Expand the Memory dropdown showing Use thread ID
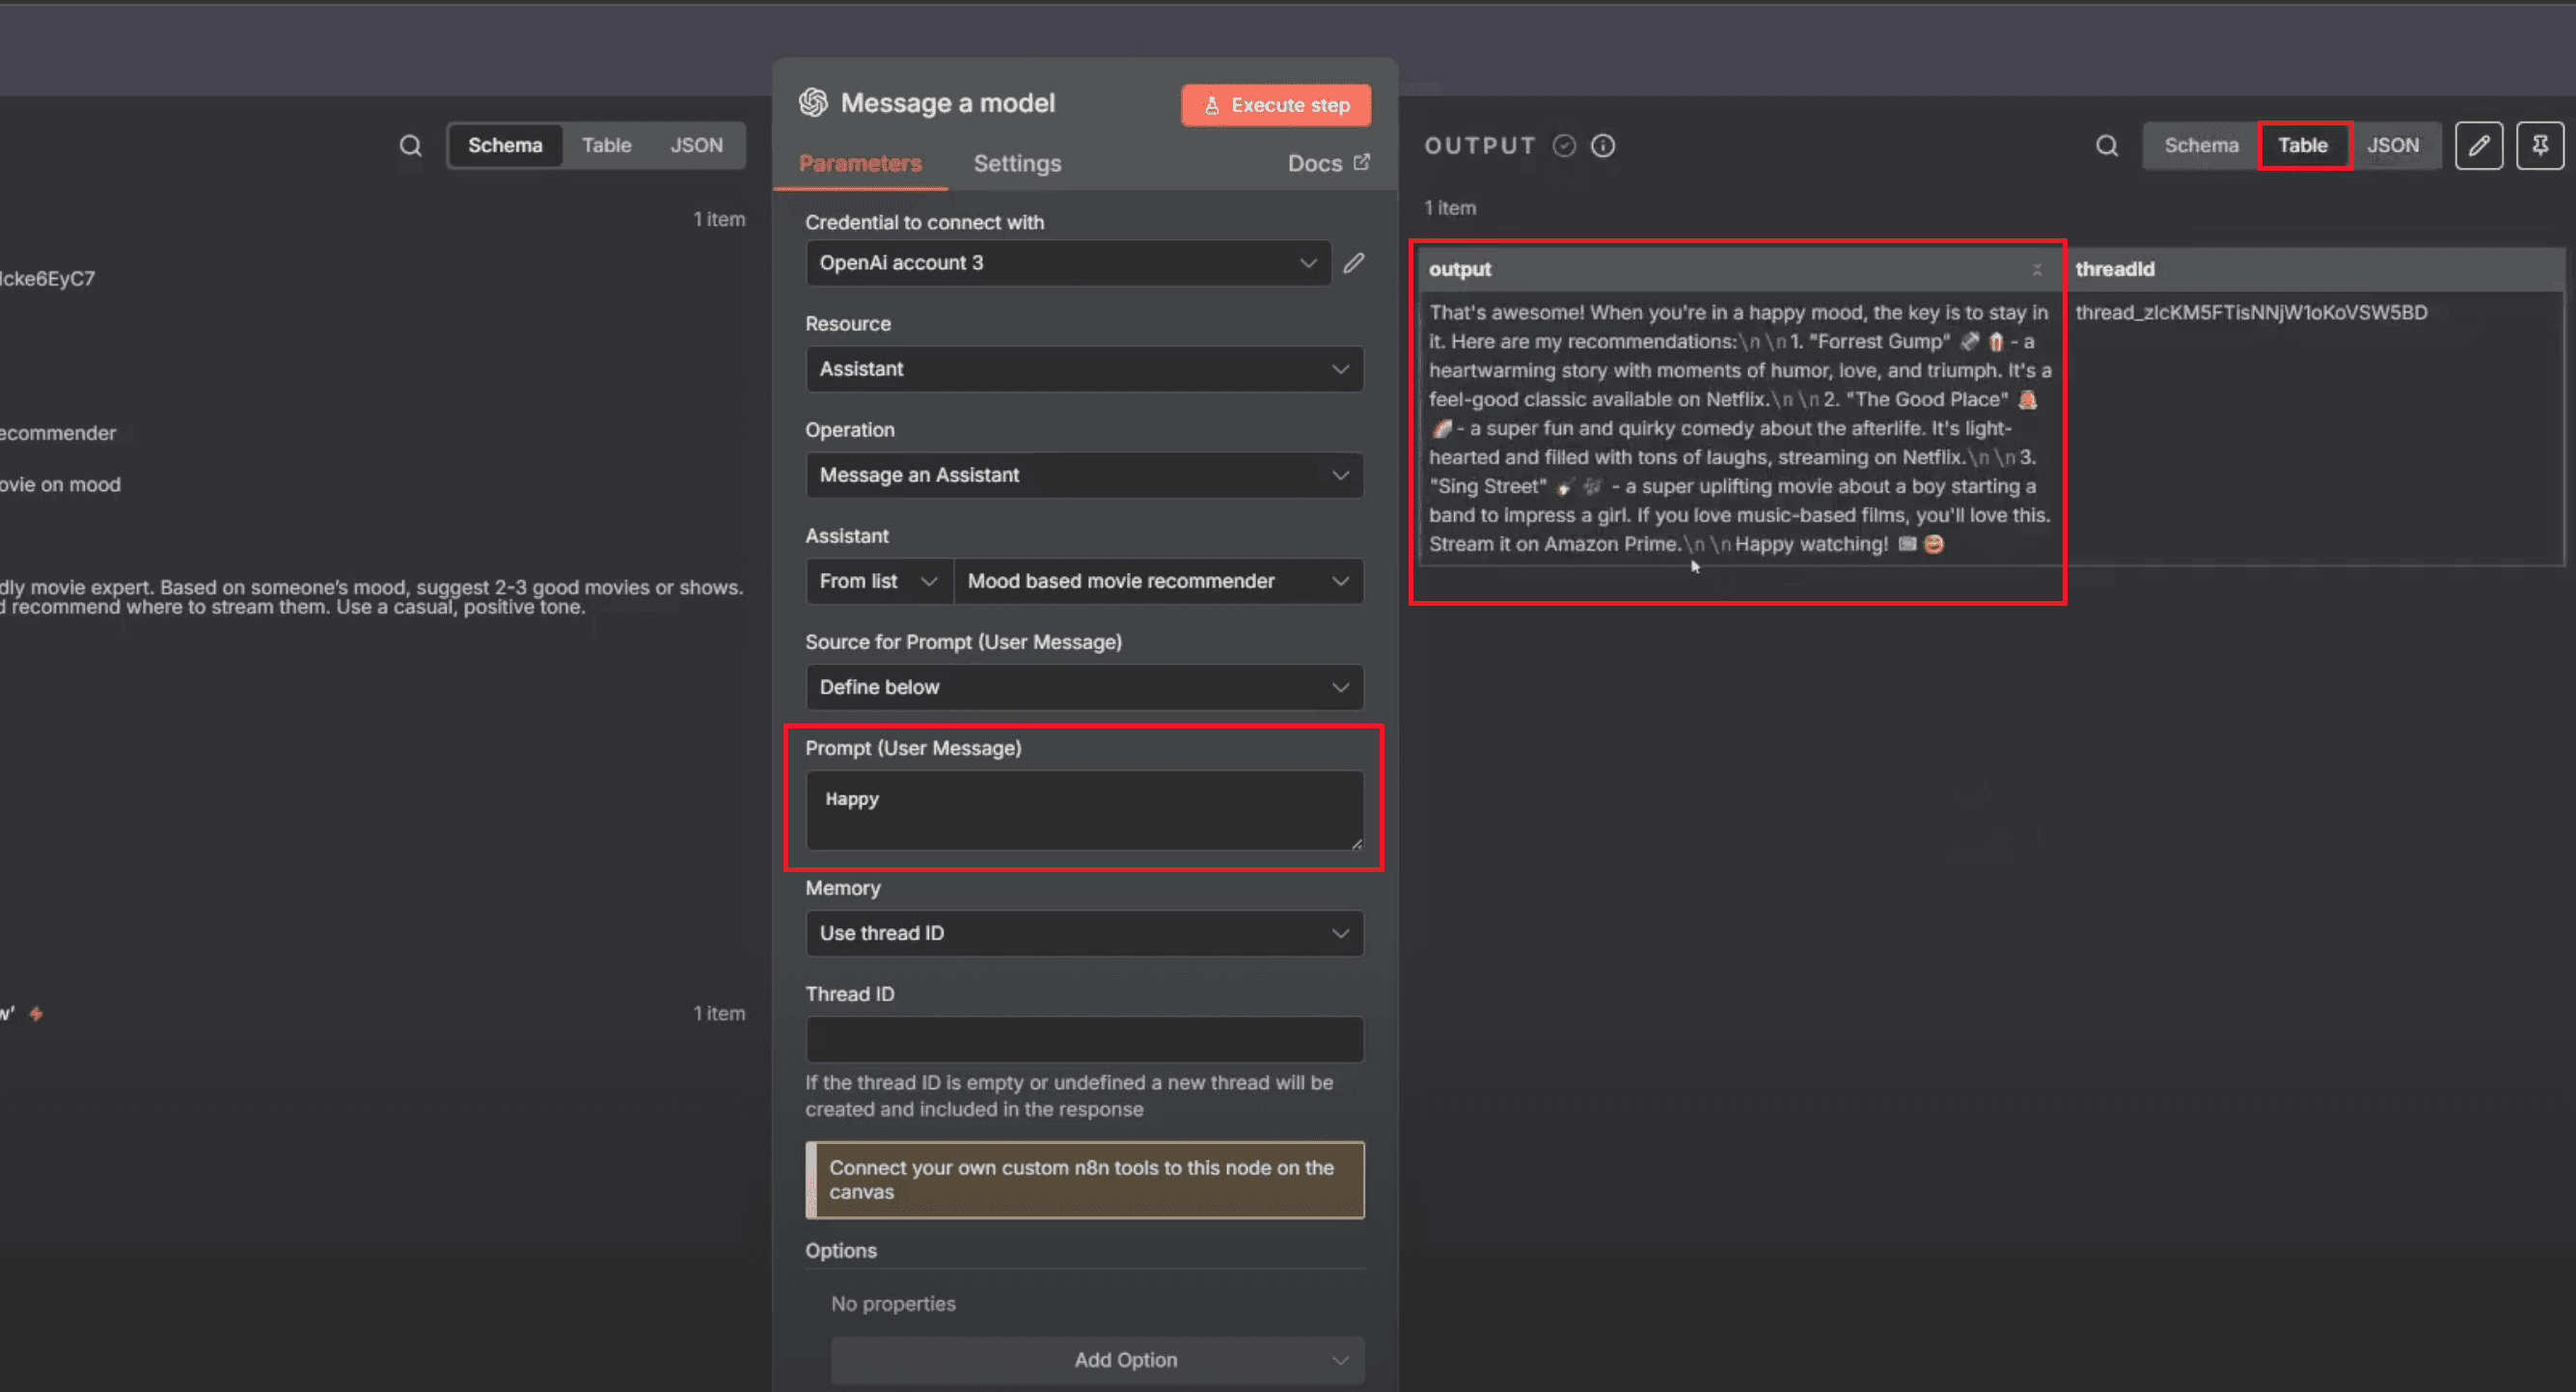This screenshot has height=1392, width=2576. point(1083,933)
